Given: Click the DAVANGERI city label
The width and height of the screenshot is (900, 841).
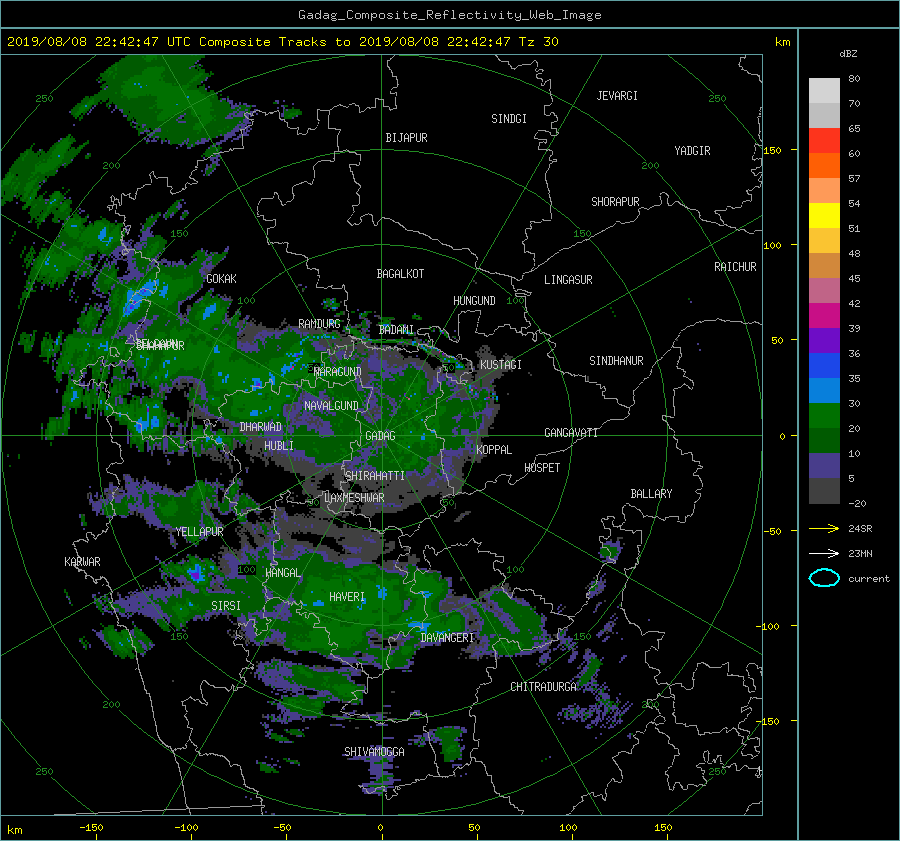Looking at the screenshot, I should coord(447,638).
